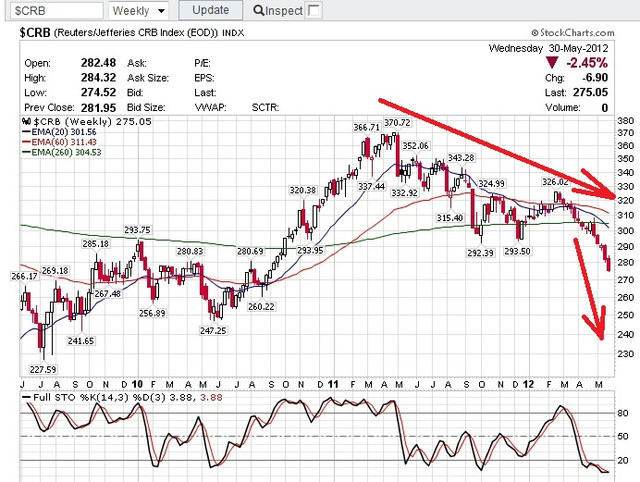Click the Last value 275.05
The width and height of the screenshot is (640, 482).
590,92
